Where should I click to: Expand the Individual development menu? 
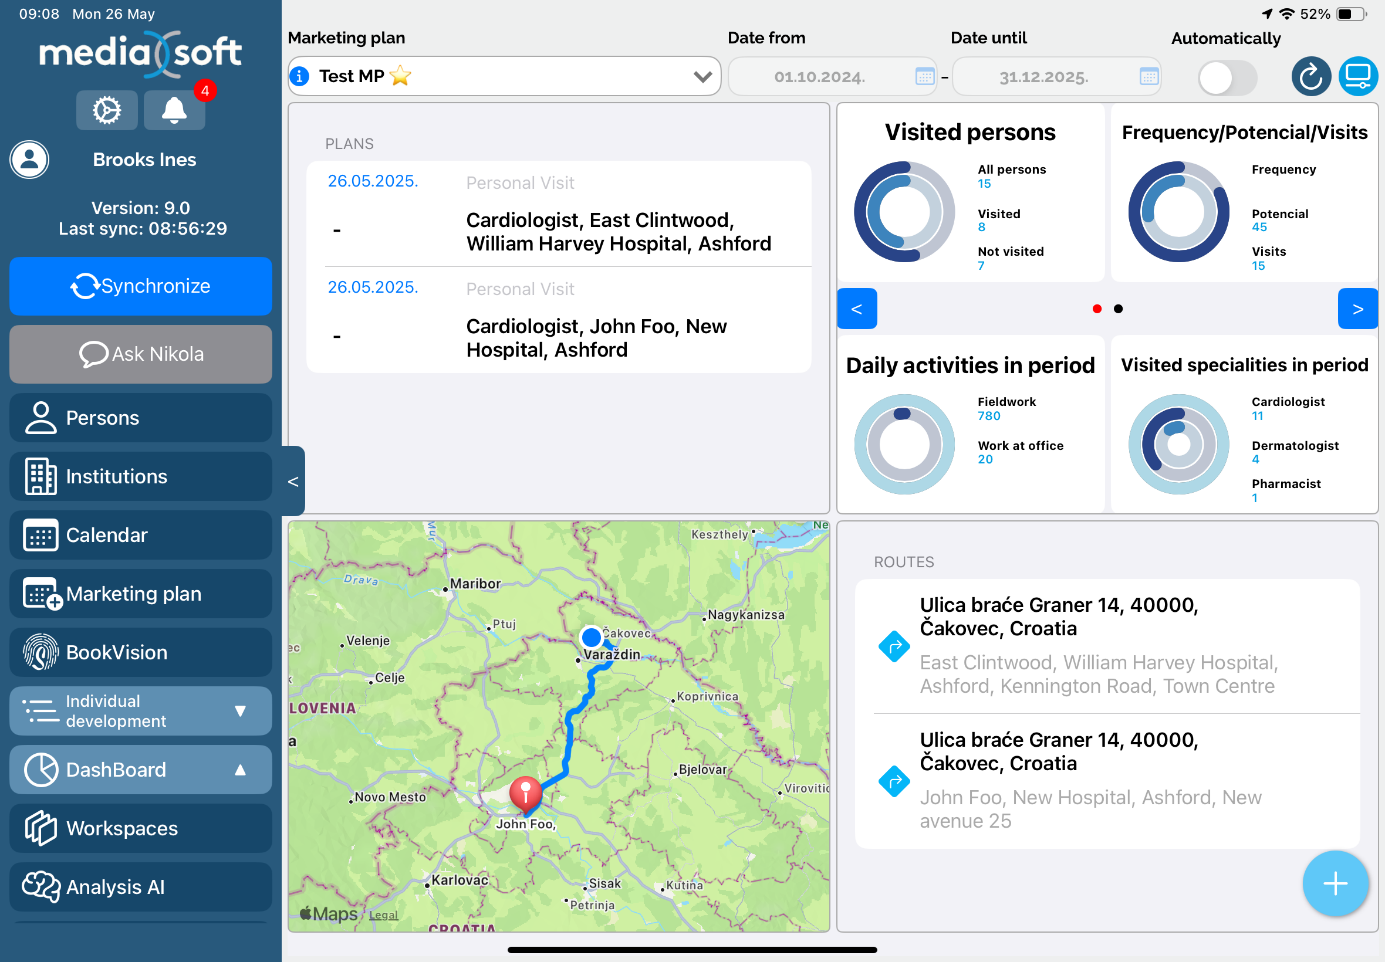[x=141, y=711]
